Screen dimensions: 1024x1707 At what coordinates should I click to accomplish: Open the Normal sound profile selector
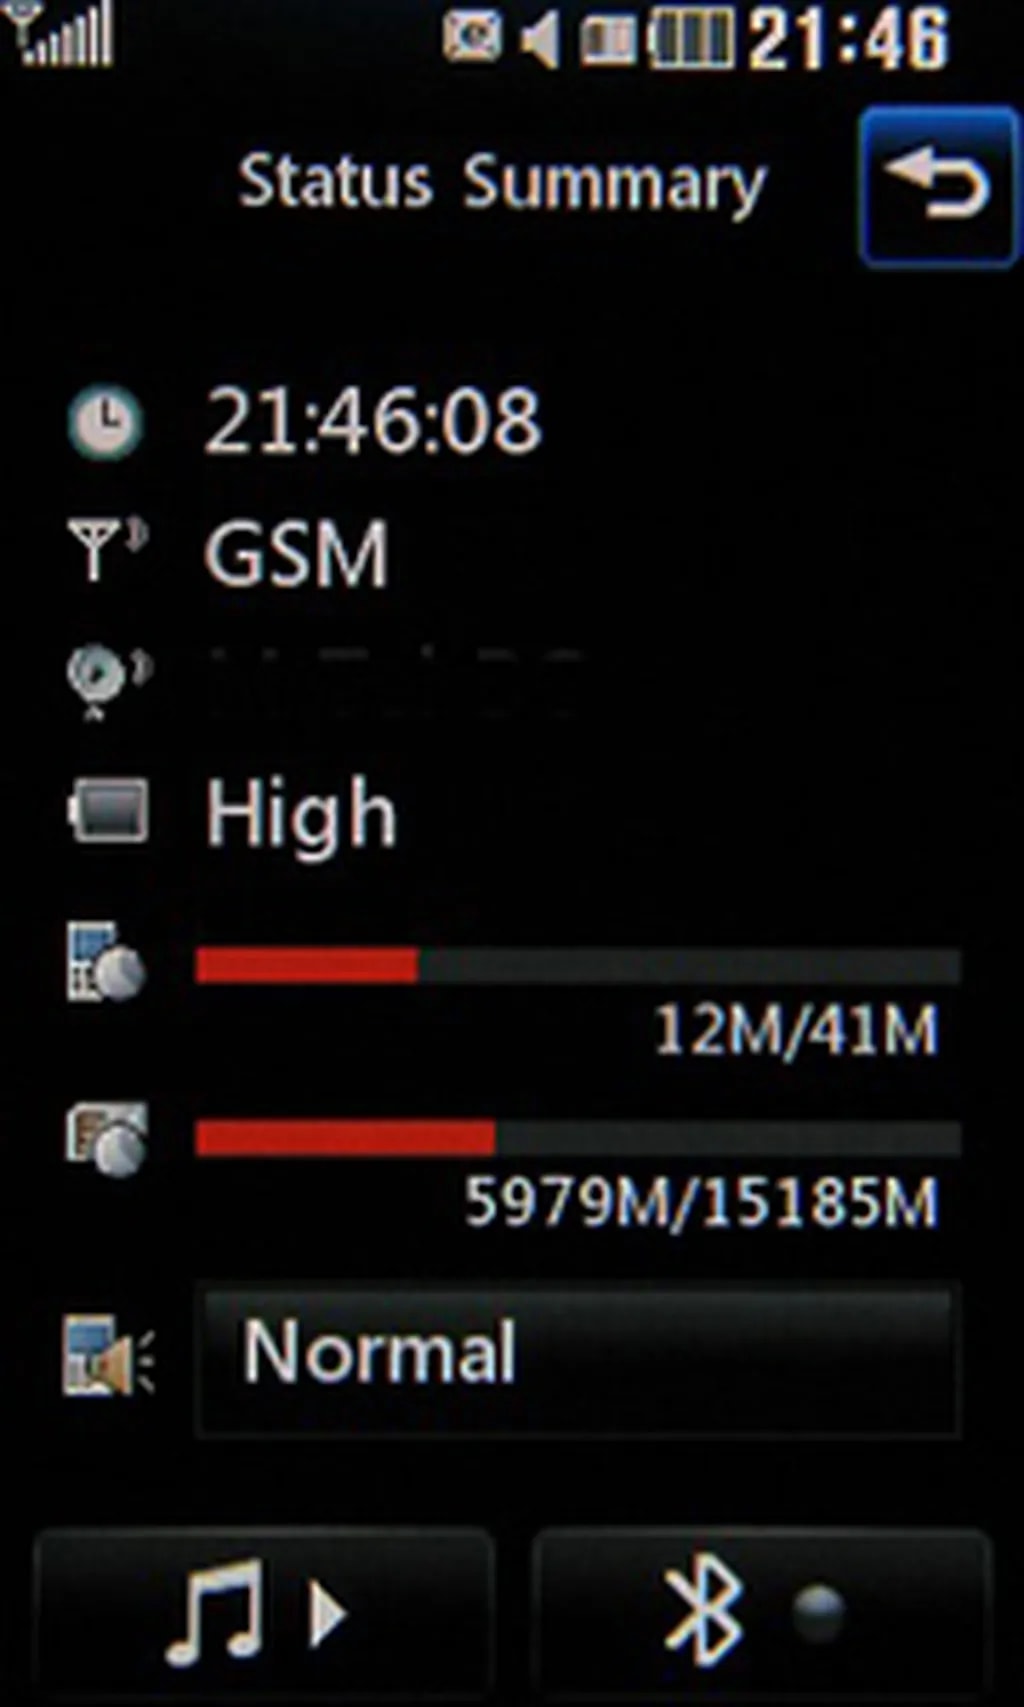[x=578, y=1357]
